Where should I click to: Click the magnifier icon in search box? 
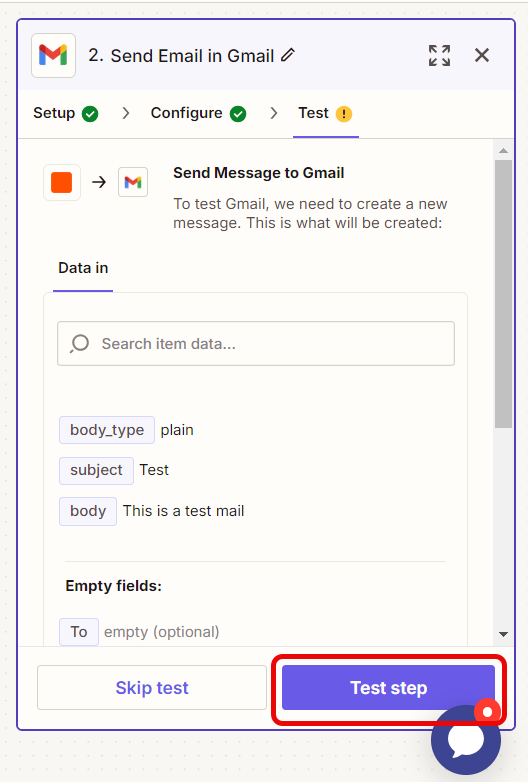79,344
